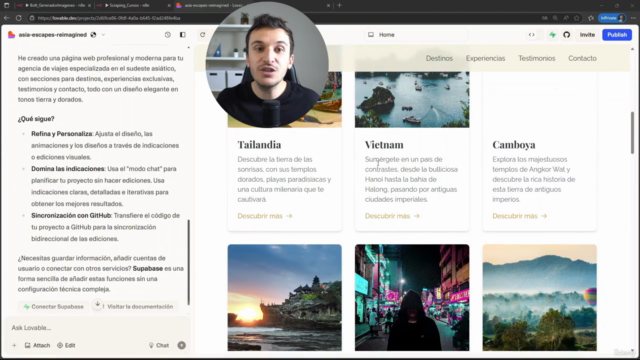Send the chat message arrow button

[182, 345]
